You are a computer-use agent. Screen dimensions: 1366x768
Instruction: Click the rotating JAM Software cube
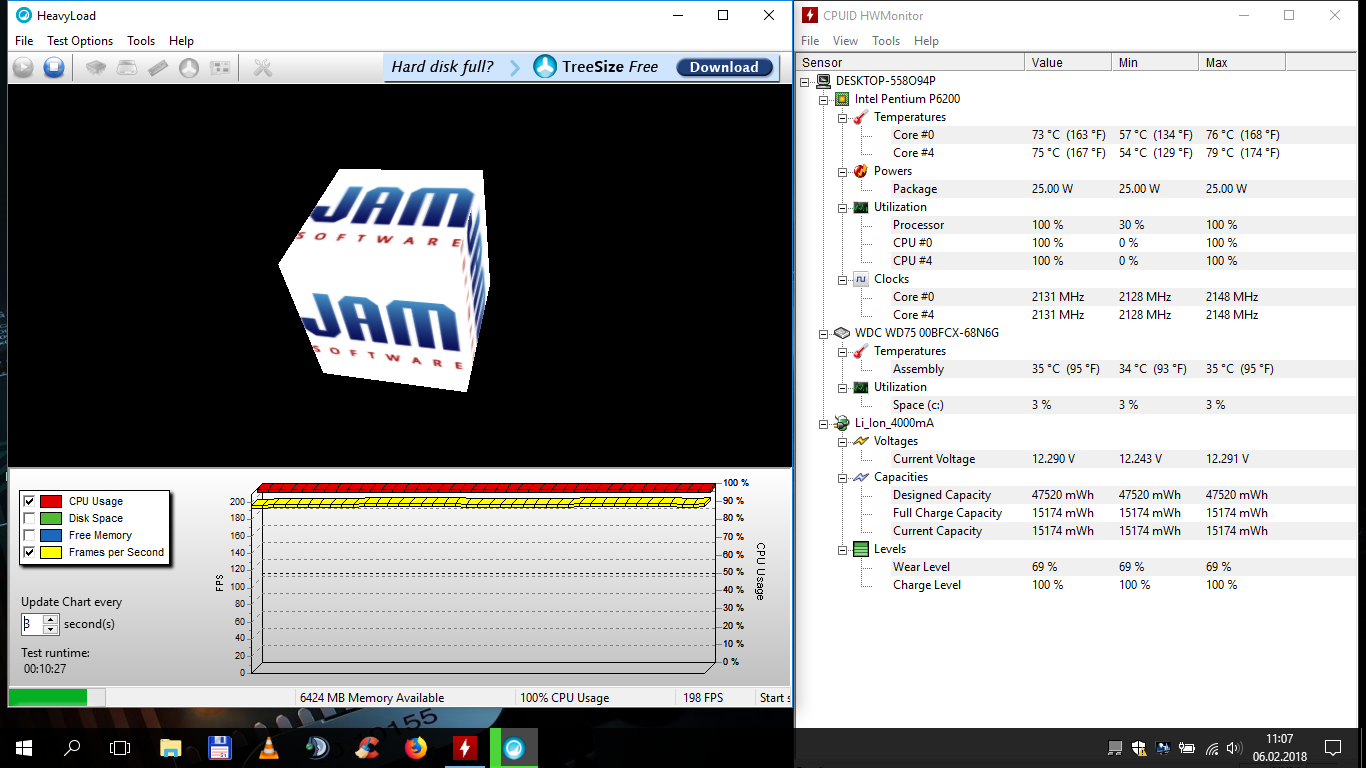(383, 279)
